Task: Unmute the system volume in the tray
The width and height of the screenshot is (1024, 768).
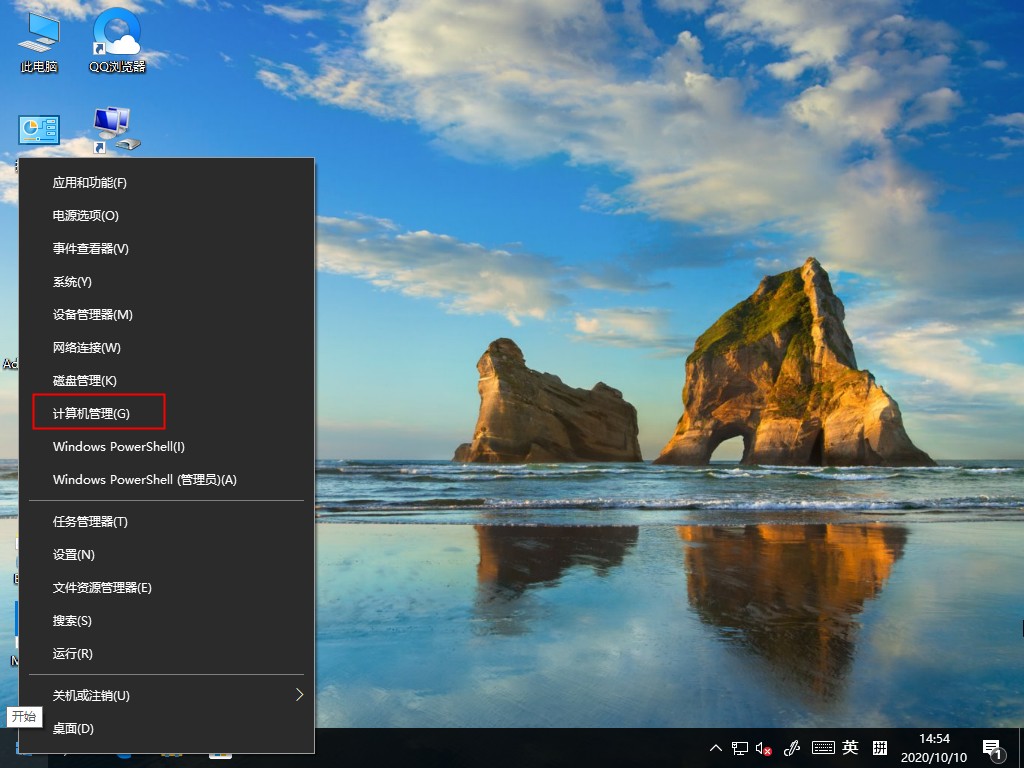Action: click(x=762, y=747)
